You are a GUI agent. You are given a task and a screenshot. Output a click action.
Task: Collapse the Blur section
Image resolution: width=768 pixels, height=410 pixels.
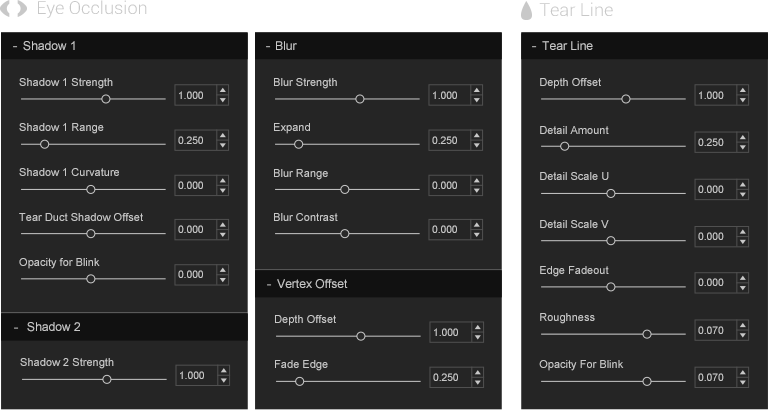pyautogui.click(x=267, y=46)
